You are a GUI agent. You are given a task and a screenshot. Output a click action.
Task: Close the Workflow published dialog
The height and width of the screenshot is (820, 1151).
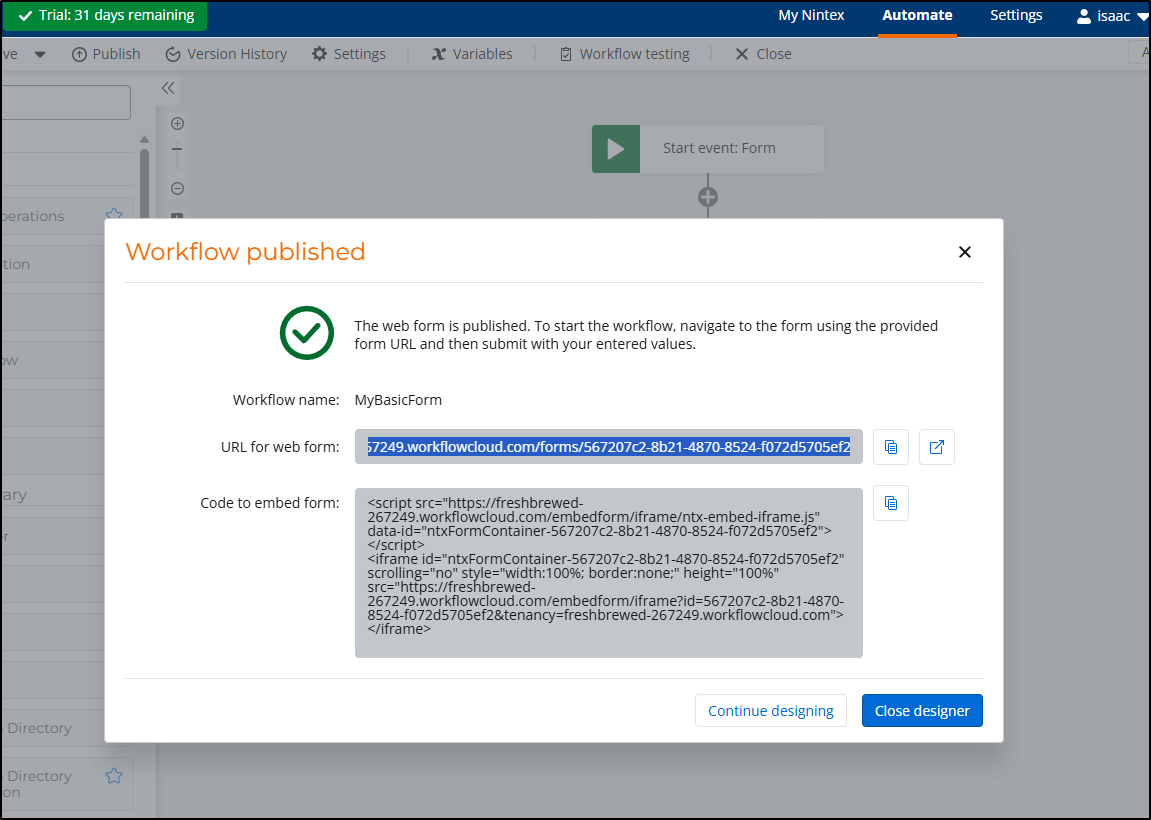(965, 252)
